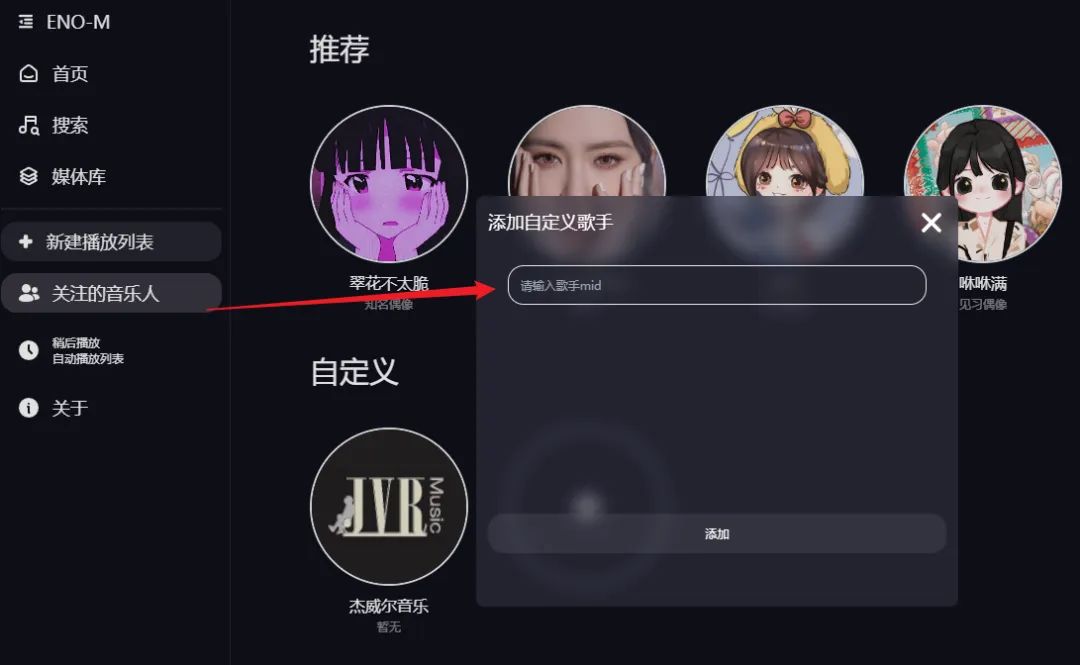Open the info icon next to 关于
This screenshot has width=1080, height=665.
tap(28, 407)
